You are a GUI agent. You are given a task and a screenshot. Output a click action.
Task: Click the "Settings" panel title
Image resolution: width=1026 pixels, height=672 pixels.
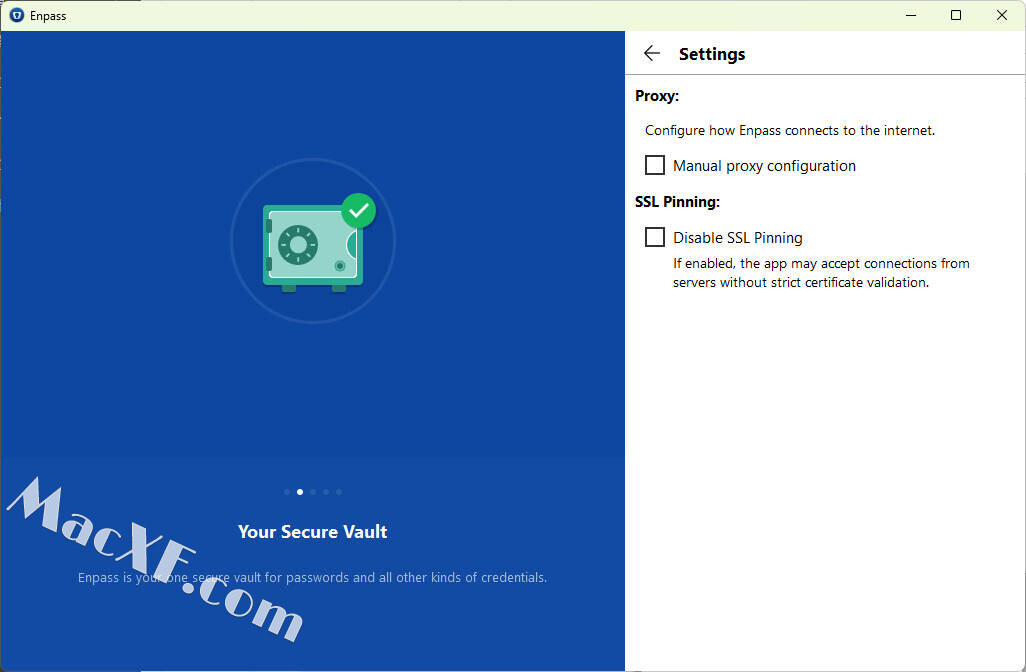click(712, 54)
